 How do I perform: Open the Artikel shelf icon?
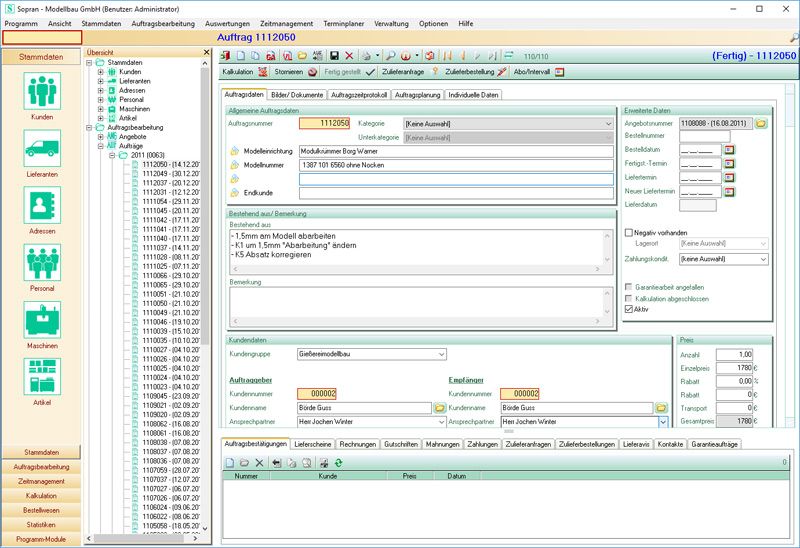click(x=42, y=377)
